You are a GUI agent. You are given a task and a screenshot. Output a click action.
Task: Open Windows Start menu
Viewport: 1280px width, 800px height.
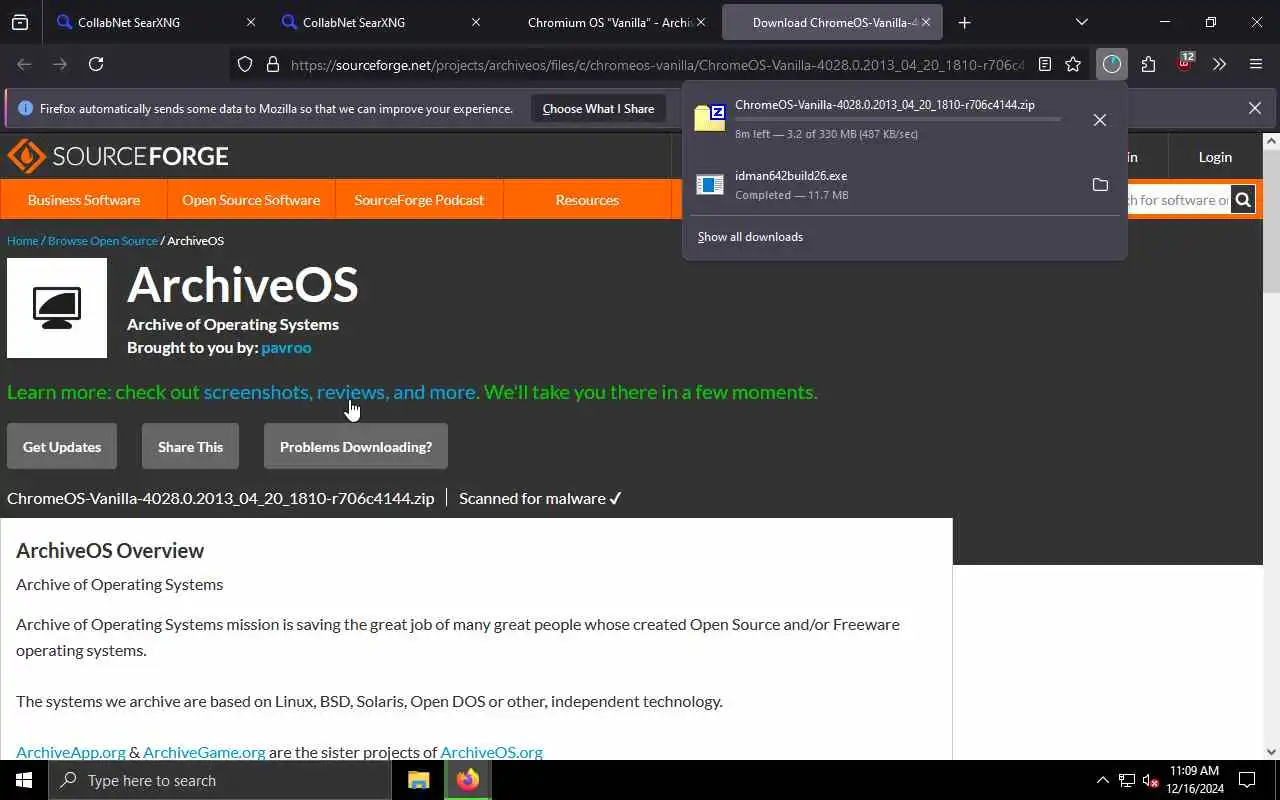point(24,780)
